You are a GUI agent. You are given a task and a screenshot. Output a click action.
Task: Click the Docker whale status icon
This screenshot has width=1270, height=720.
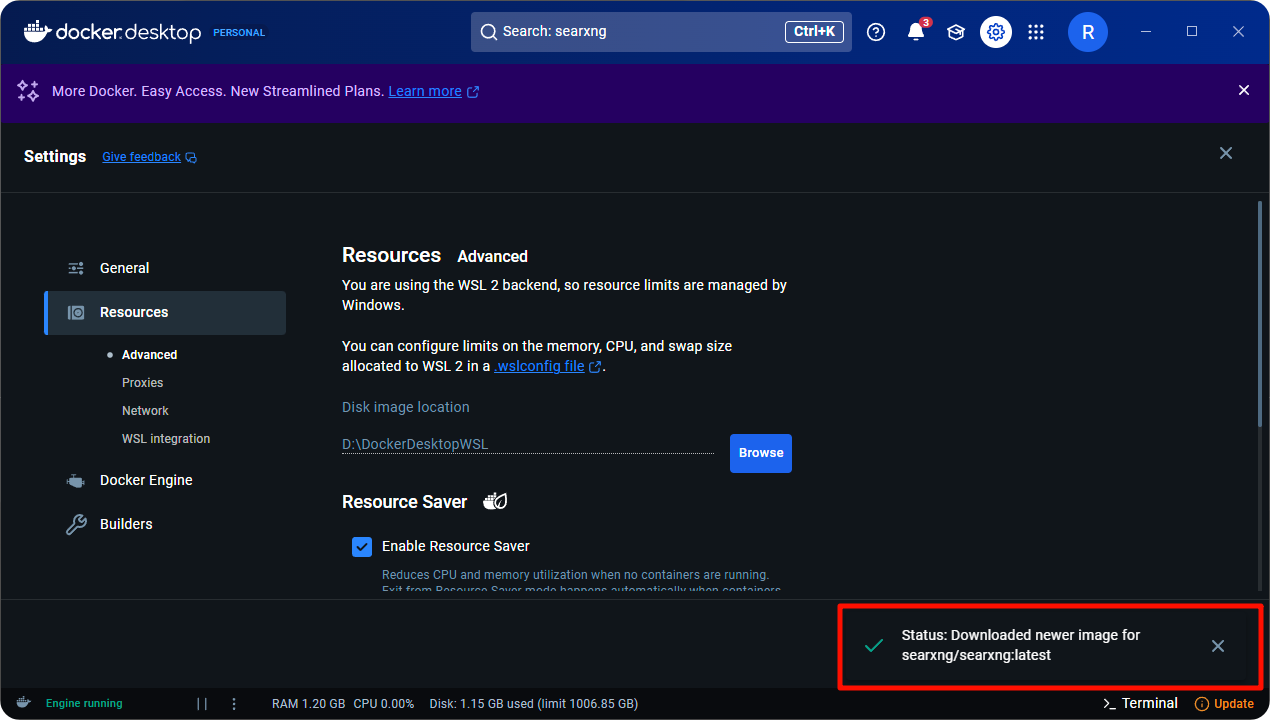pyautogui.click(x=23, y=703)
